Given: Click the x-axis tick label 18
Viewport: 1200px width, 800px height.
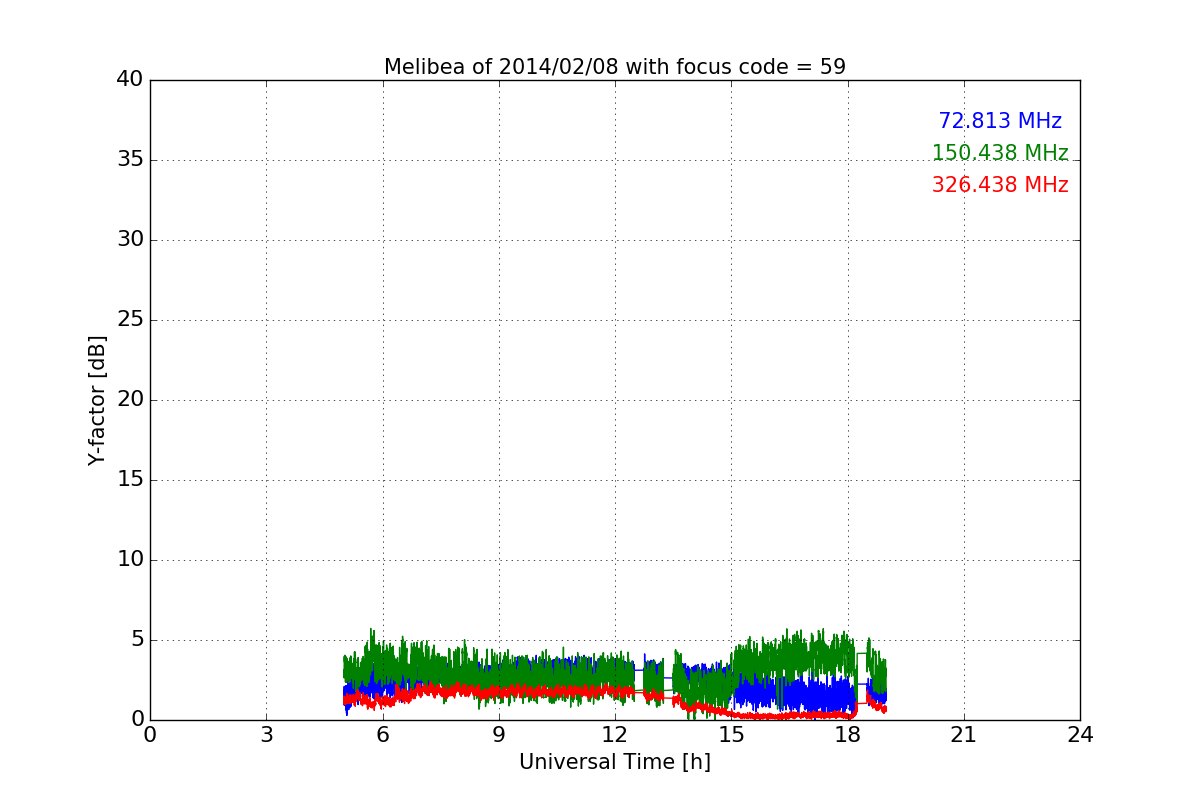Looking at the screenshot, I should (x=848, y=734).
